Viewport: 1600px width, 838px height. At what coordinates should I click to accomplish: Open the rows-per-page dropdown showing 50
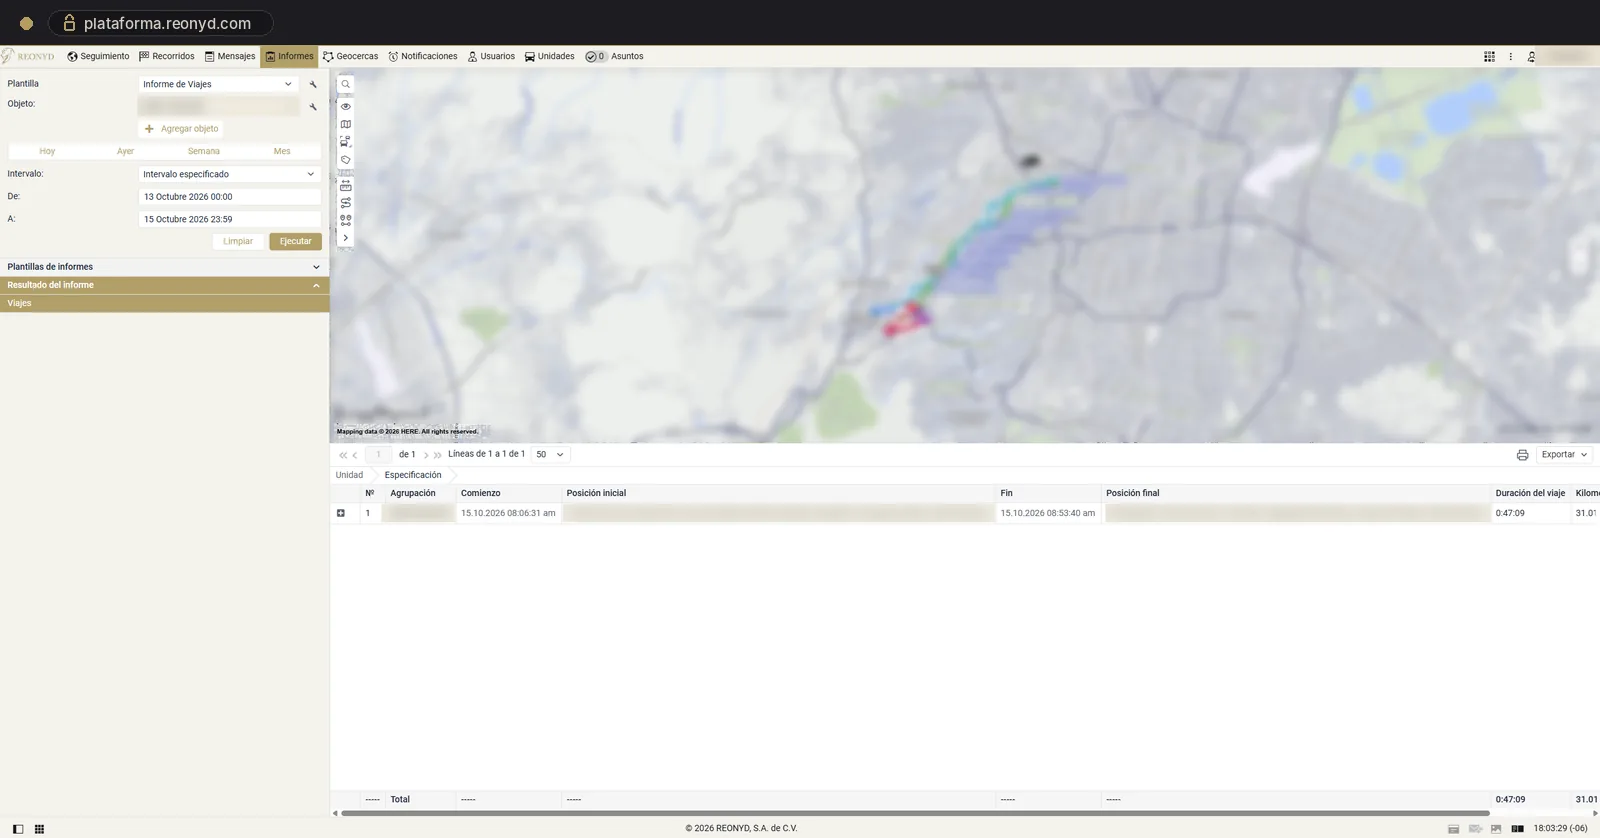click(x=550, y=454)
